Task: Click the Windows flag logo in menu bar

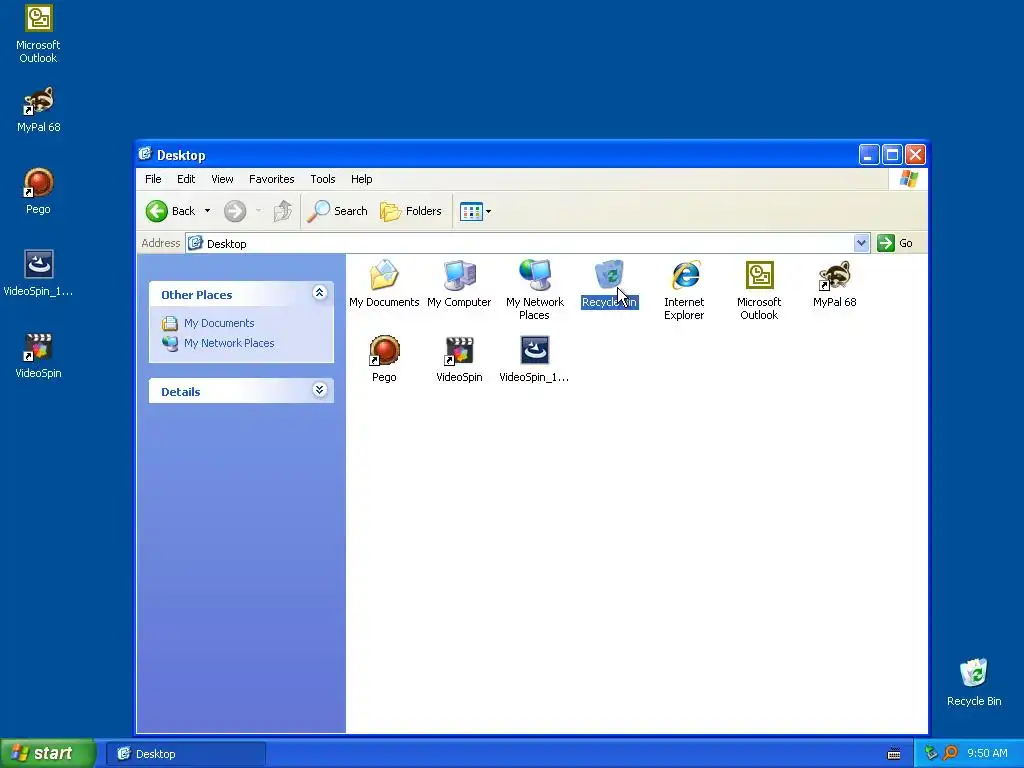Action: [908, 179]
